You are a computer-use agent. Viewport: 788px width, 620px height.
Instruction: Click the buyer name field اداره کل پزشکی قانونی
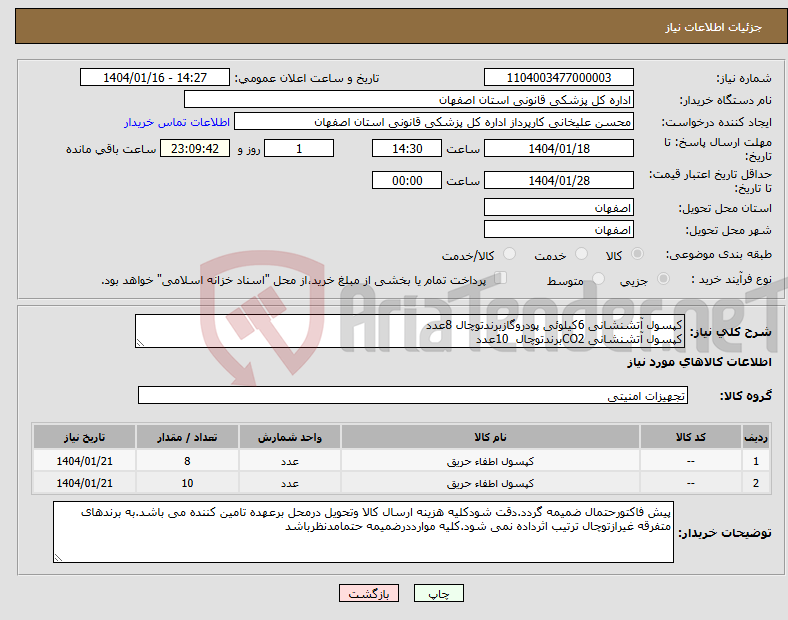tap(409, 99)
